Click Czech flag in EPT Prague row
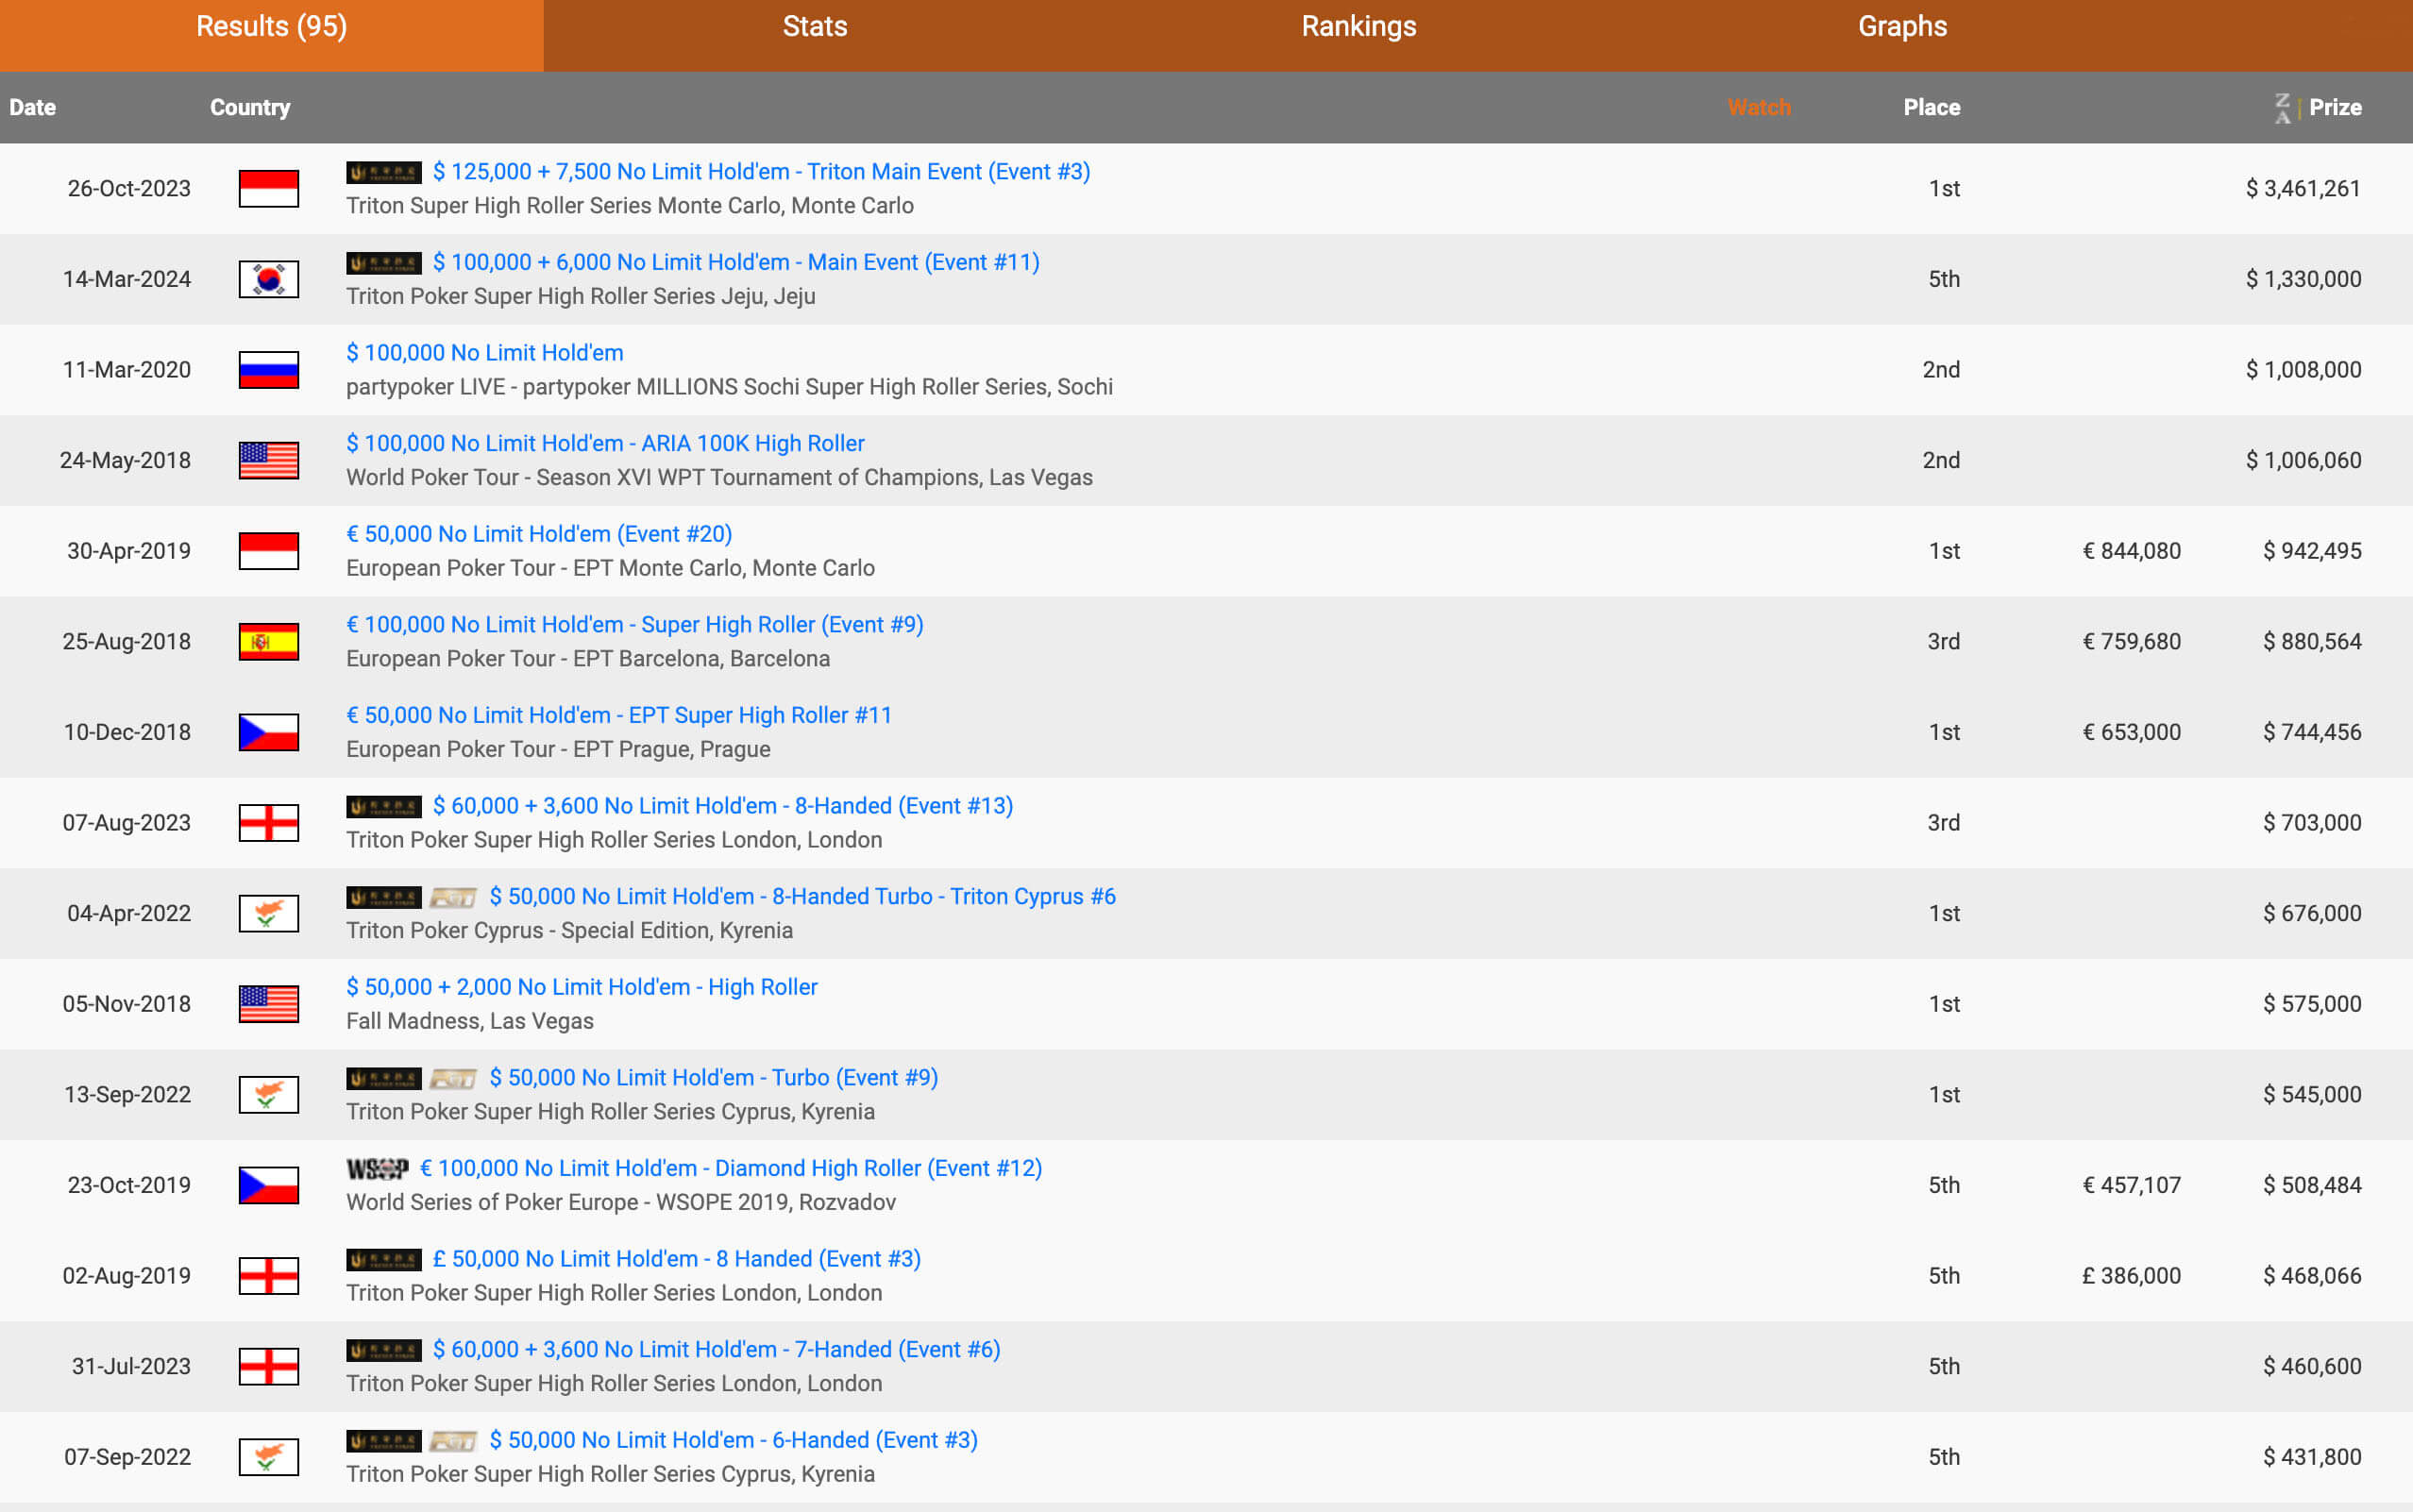Viewport: 2413px width, 1512px height. (268, 733)
